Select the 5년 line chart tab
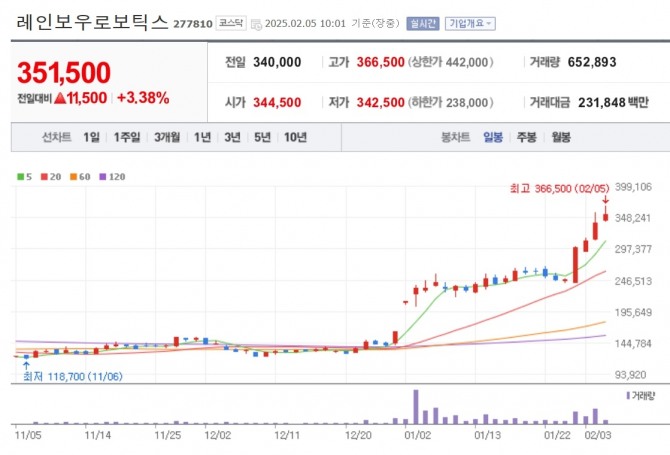The height and width of the screenshot is (455, 670). (262, 137)
